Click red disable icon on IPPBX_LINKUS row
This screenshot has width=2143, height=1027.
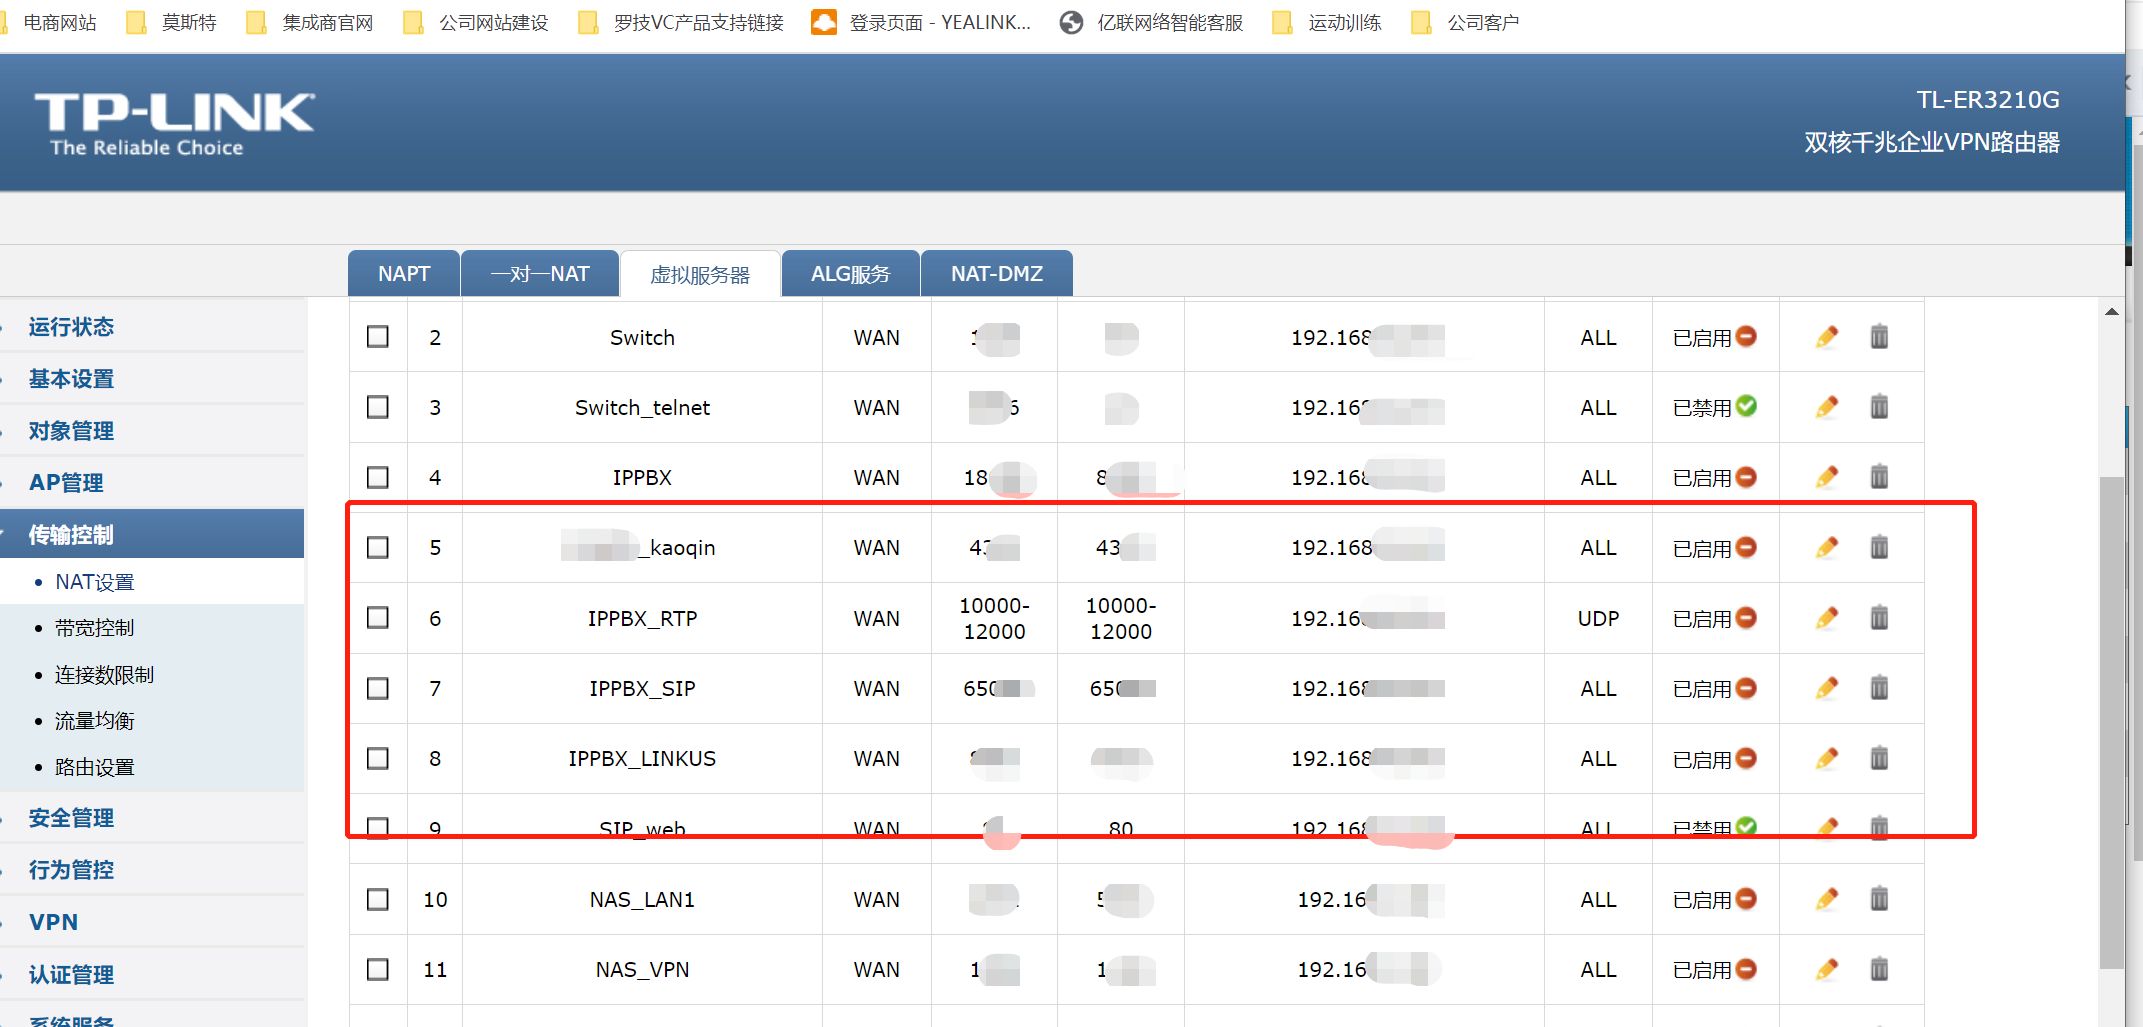click(1746, 758)
